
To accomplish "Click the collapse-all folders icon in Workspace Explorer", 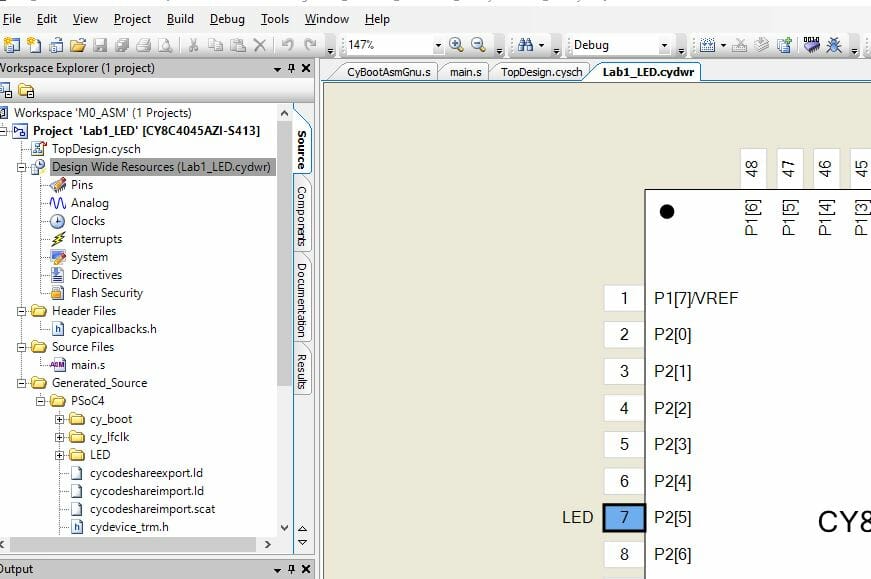I will pyautogui.click(x=26, y=91).
